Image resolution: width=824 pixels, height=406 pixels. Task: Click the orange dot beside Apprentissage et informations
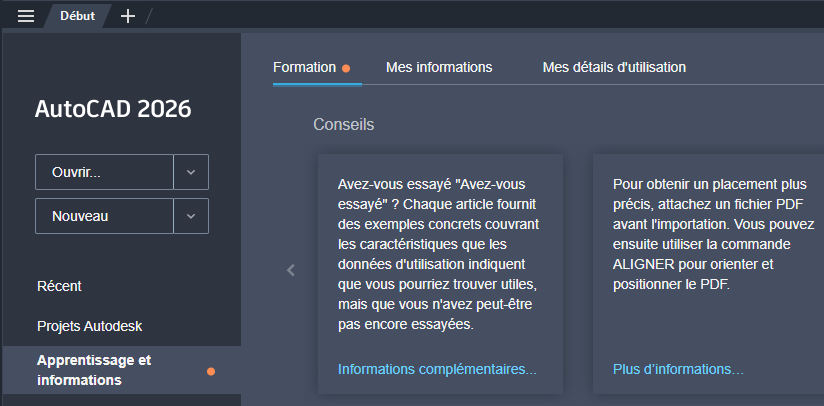click(x=211, y=372)
